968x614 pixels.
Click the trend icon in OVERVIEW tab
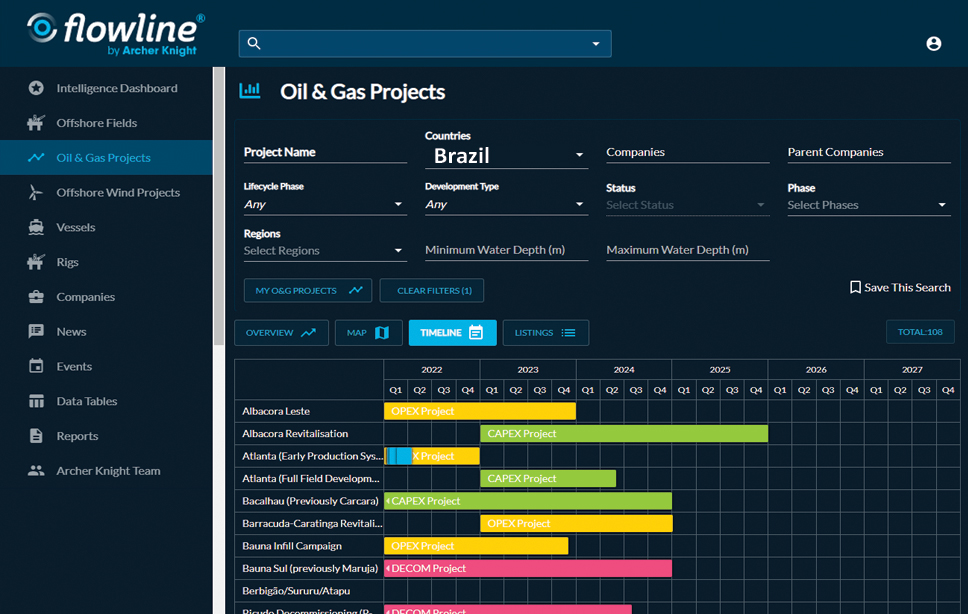point(308,333)
